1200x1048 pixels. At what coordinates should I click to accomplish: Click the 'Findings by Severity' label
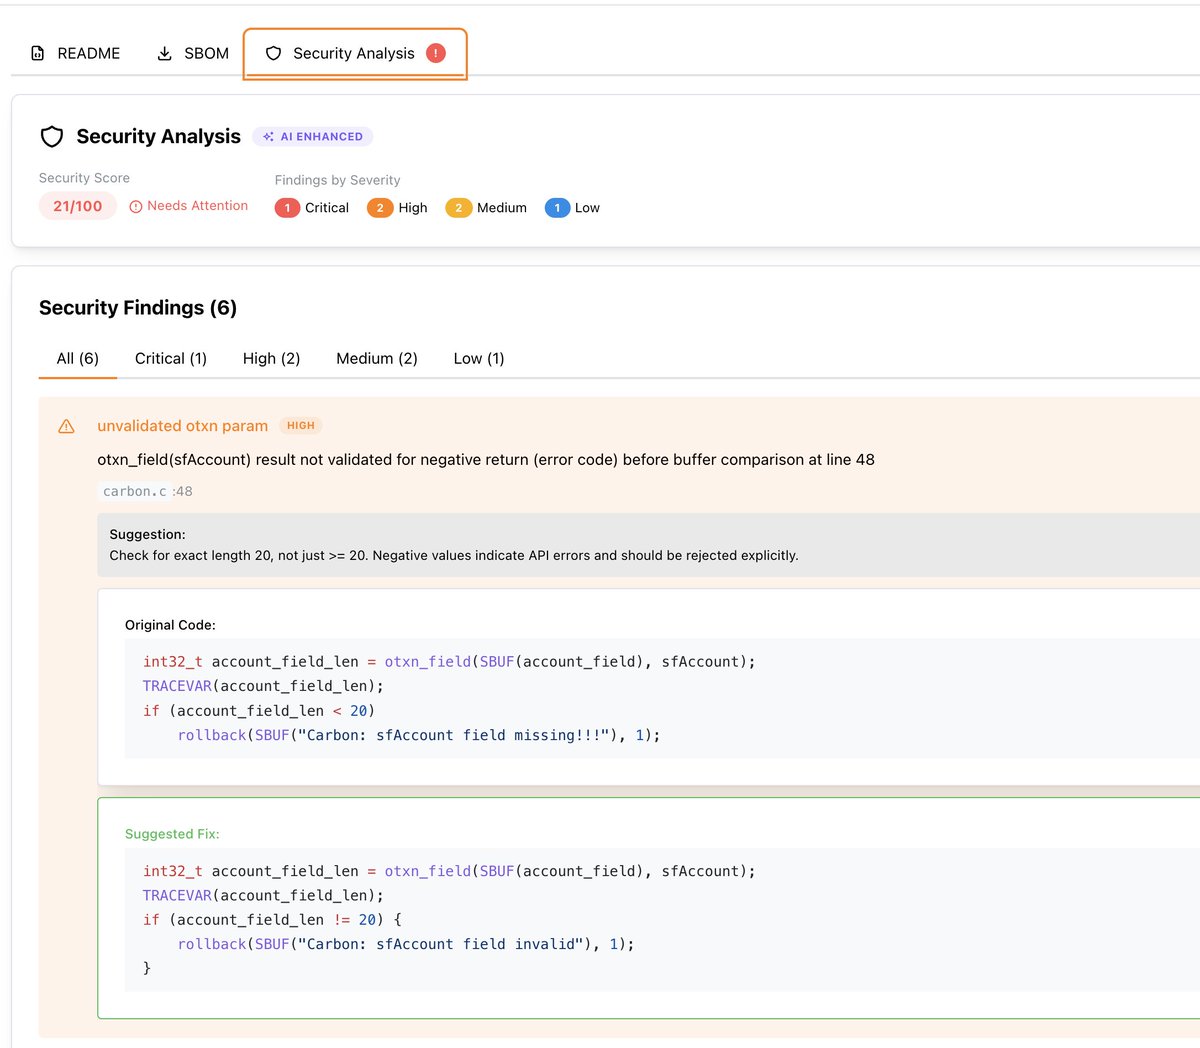337,180
